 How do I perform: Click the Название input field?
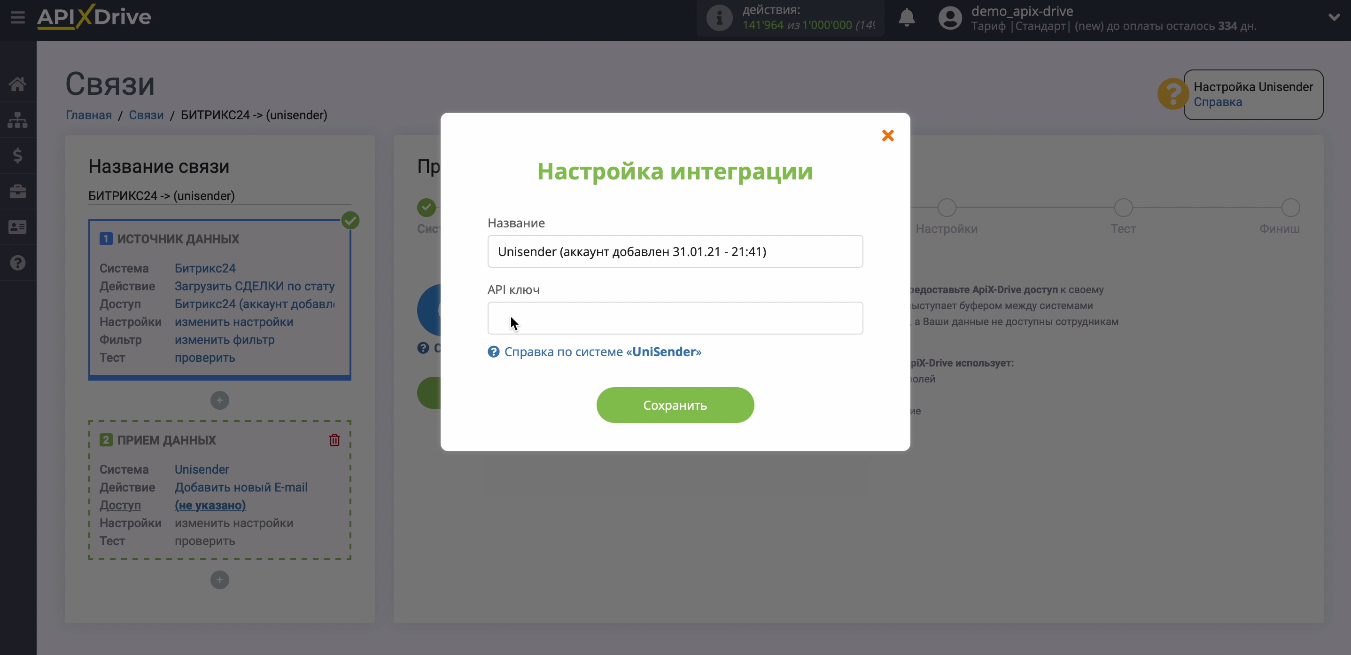coord(675,251)
